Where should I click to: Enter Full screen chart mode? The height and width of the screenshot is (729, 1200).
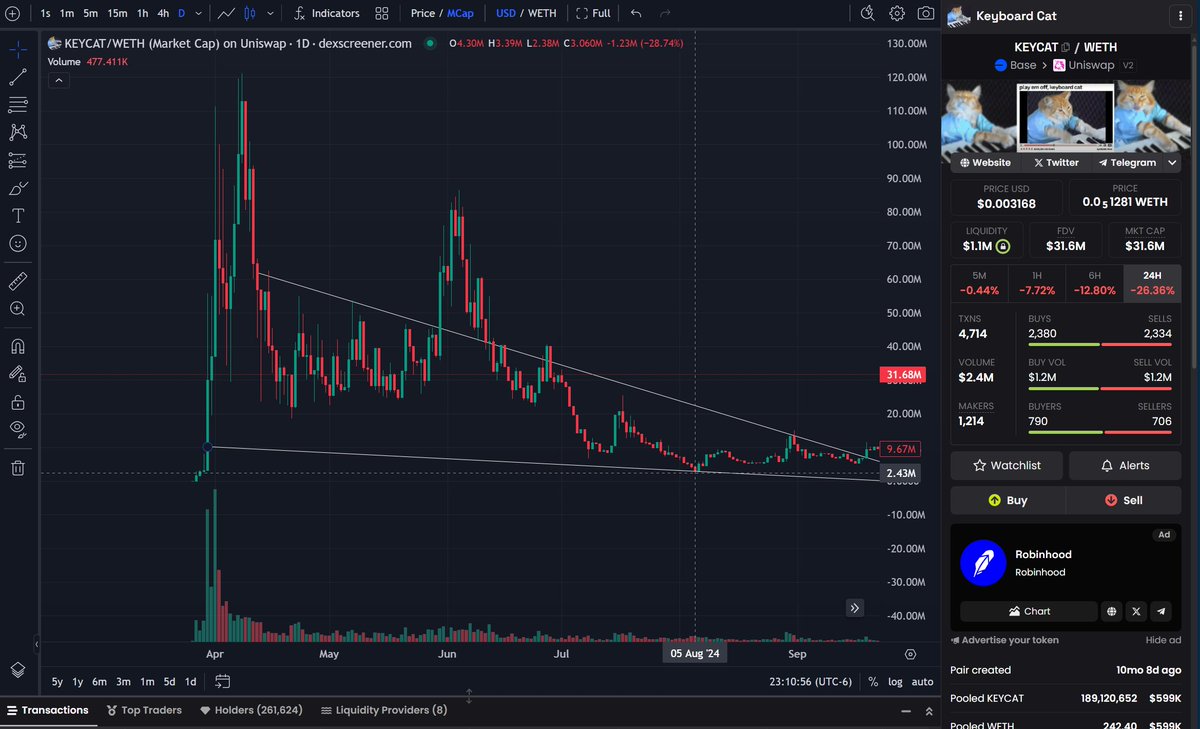(593, 13)
